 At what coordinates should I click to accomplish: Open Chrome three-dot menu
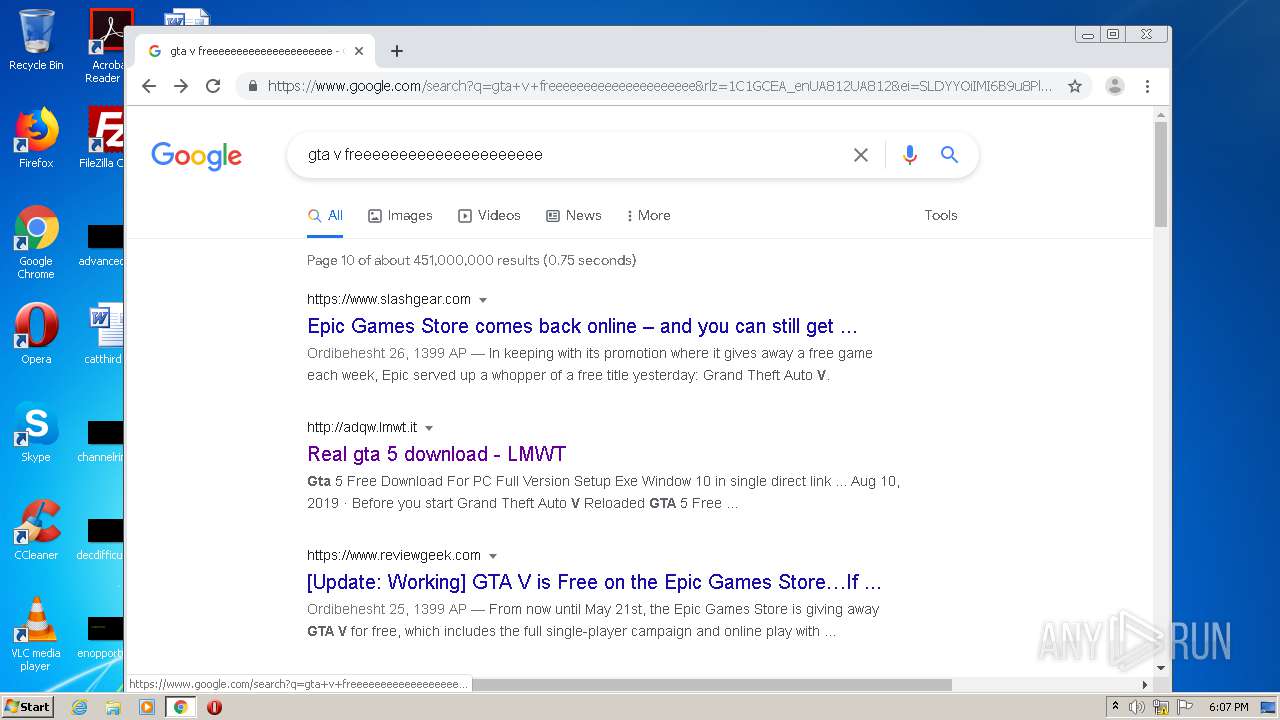tap(1147, 86)
